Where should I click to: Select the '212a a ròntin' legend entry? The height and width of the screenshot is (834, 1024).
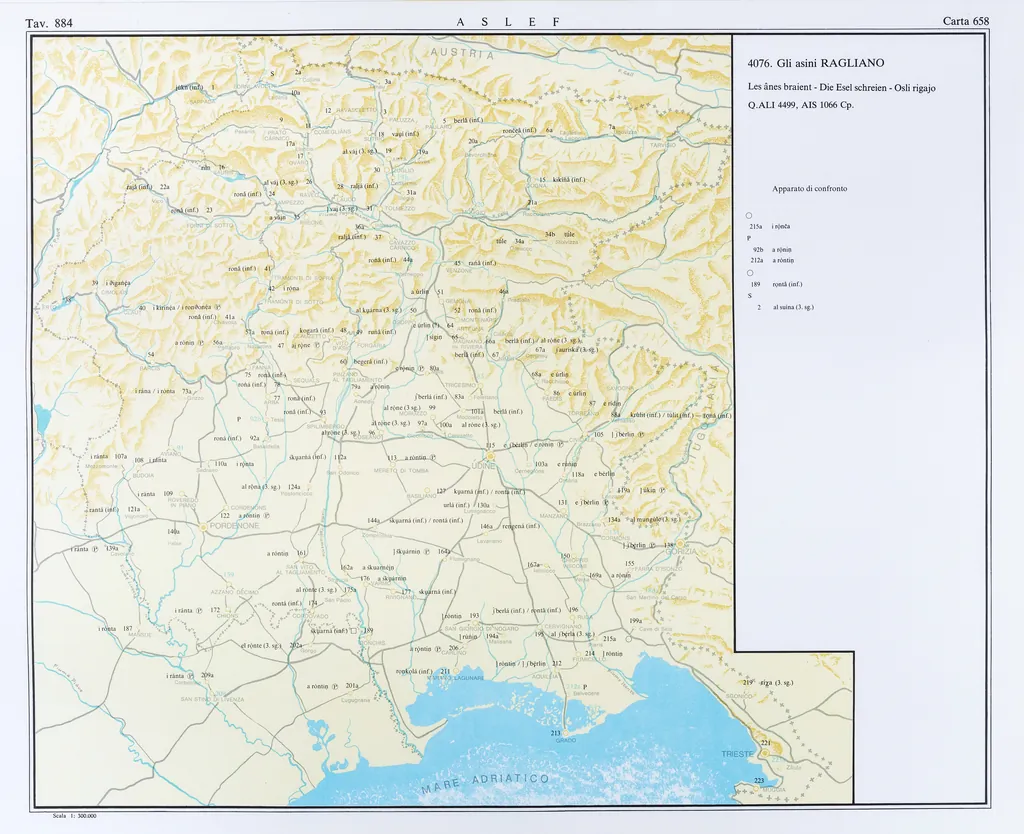tap(773, 260)
